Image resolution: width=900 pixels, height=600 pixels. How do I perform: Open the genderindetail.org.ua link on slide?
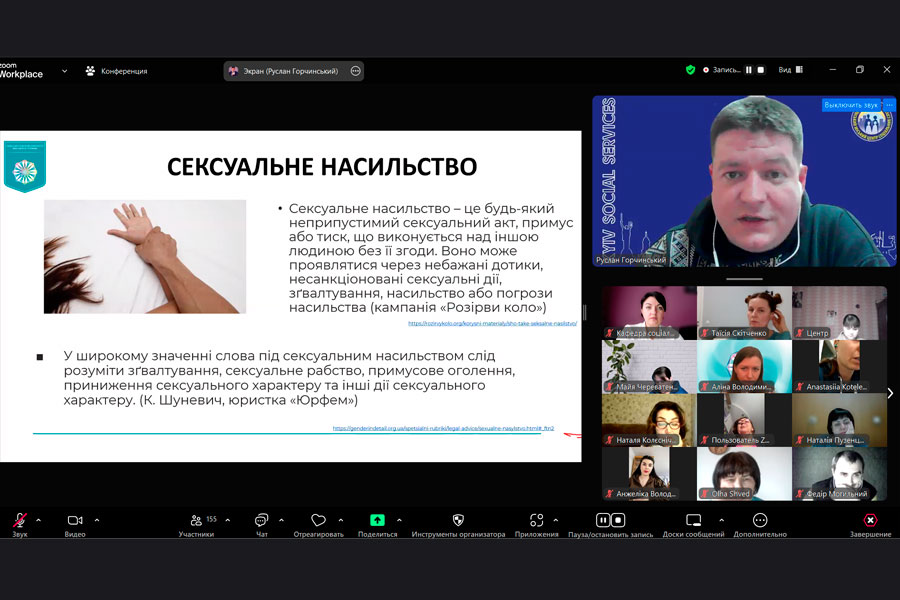443,428
